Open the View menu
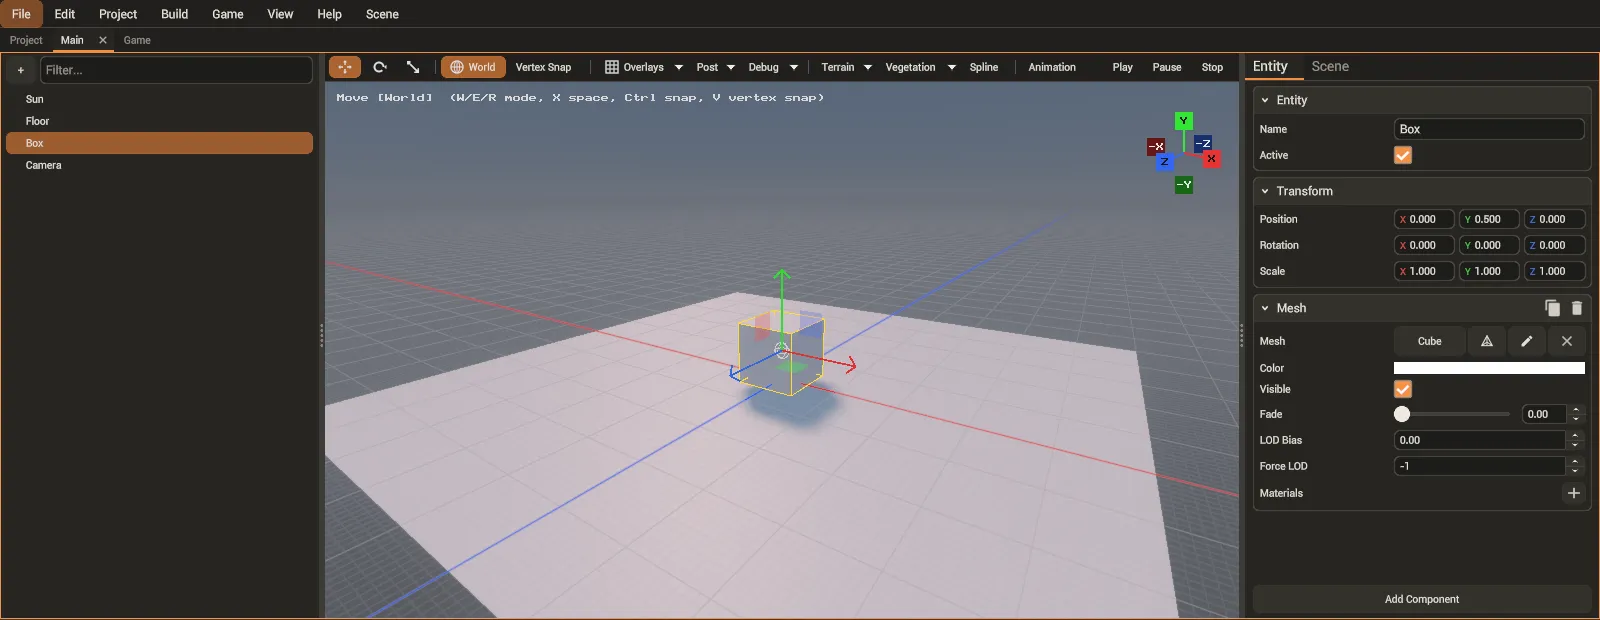Screen dimensions: 1600x620 pyautogui.click(x=280, y=14)
